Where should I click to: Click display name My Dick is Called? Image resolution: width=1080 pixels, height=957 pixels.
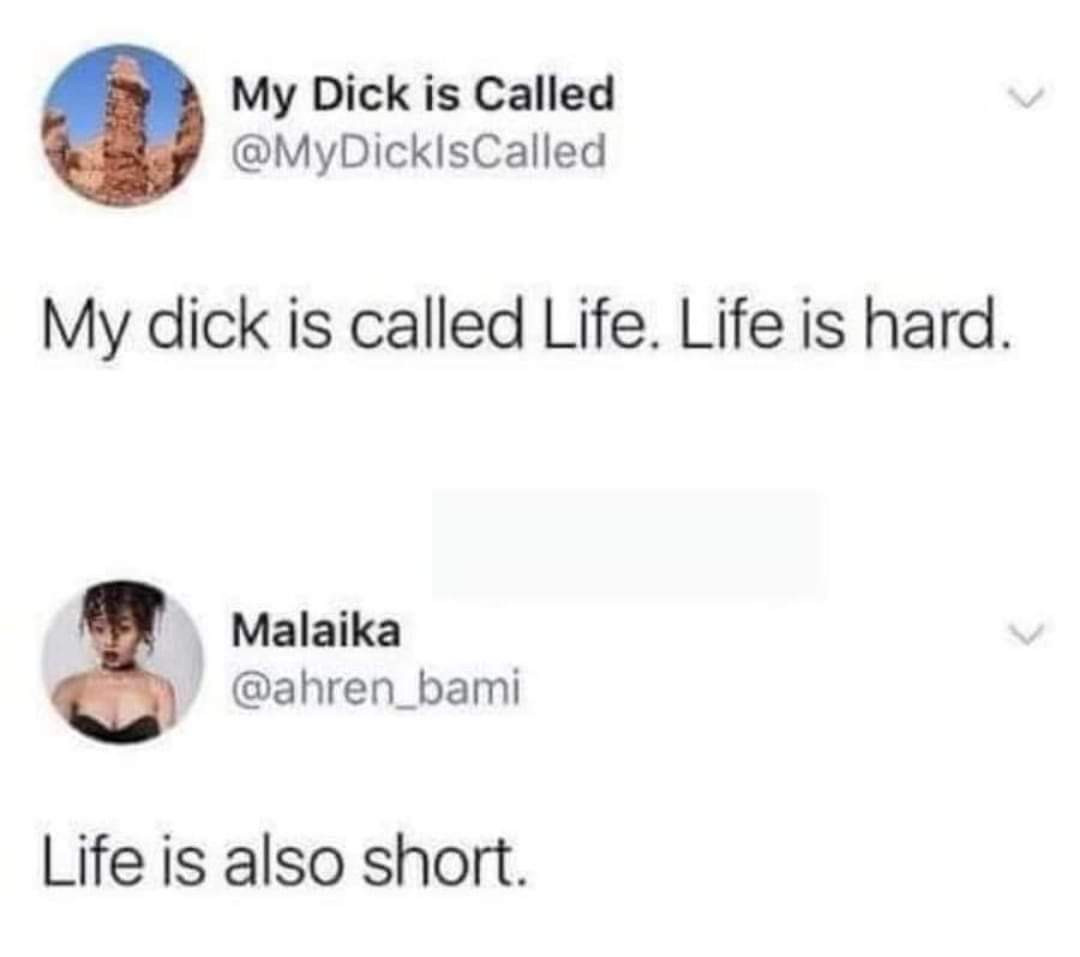[422, 94]
